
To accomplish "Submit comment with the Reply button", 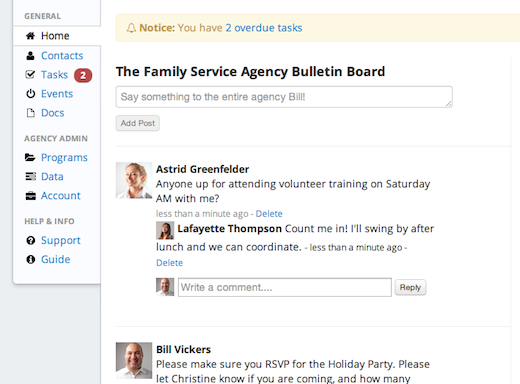I will coord(410,287).
